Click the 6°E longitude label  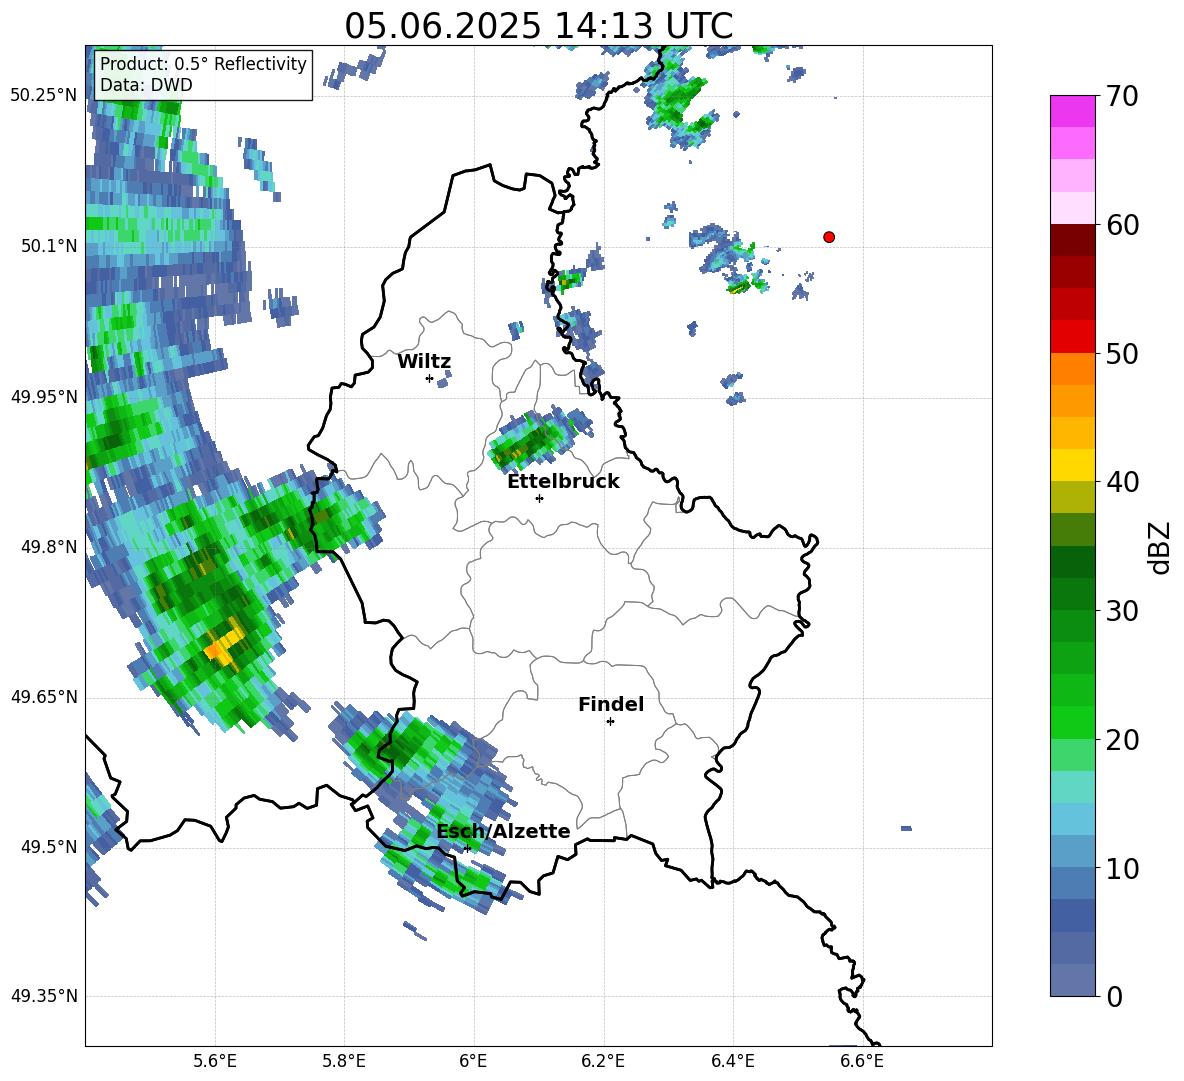(x=473, y=1061)
